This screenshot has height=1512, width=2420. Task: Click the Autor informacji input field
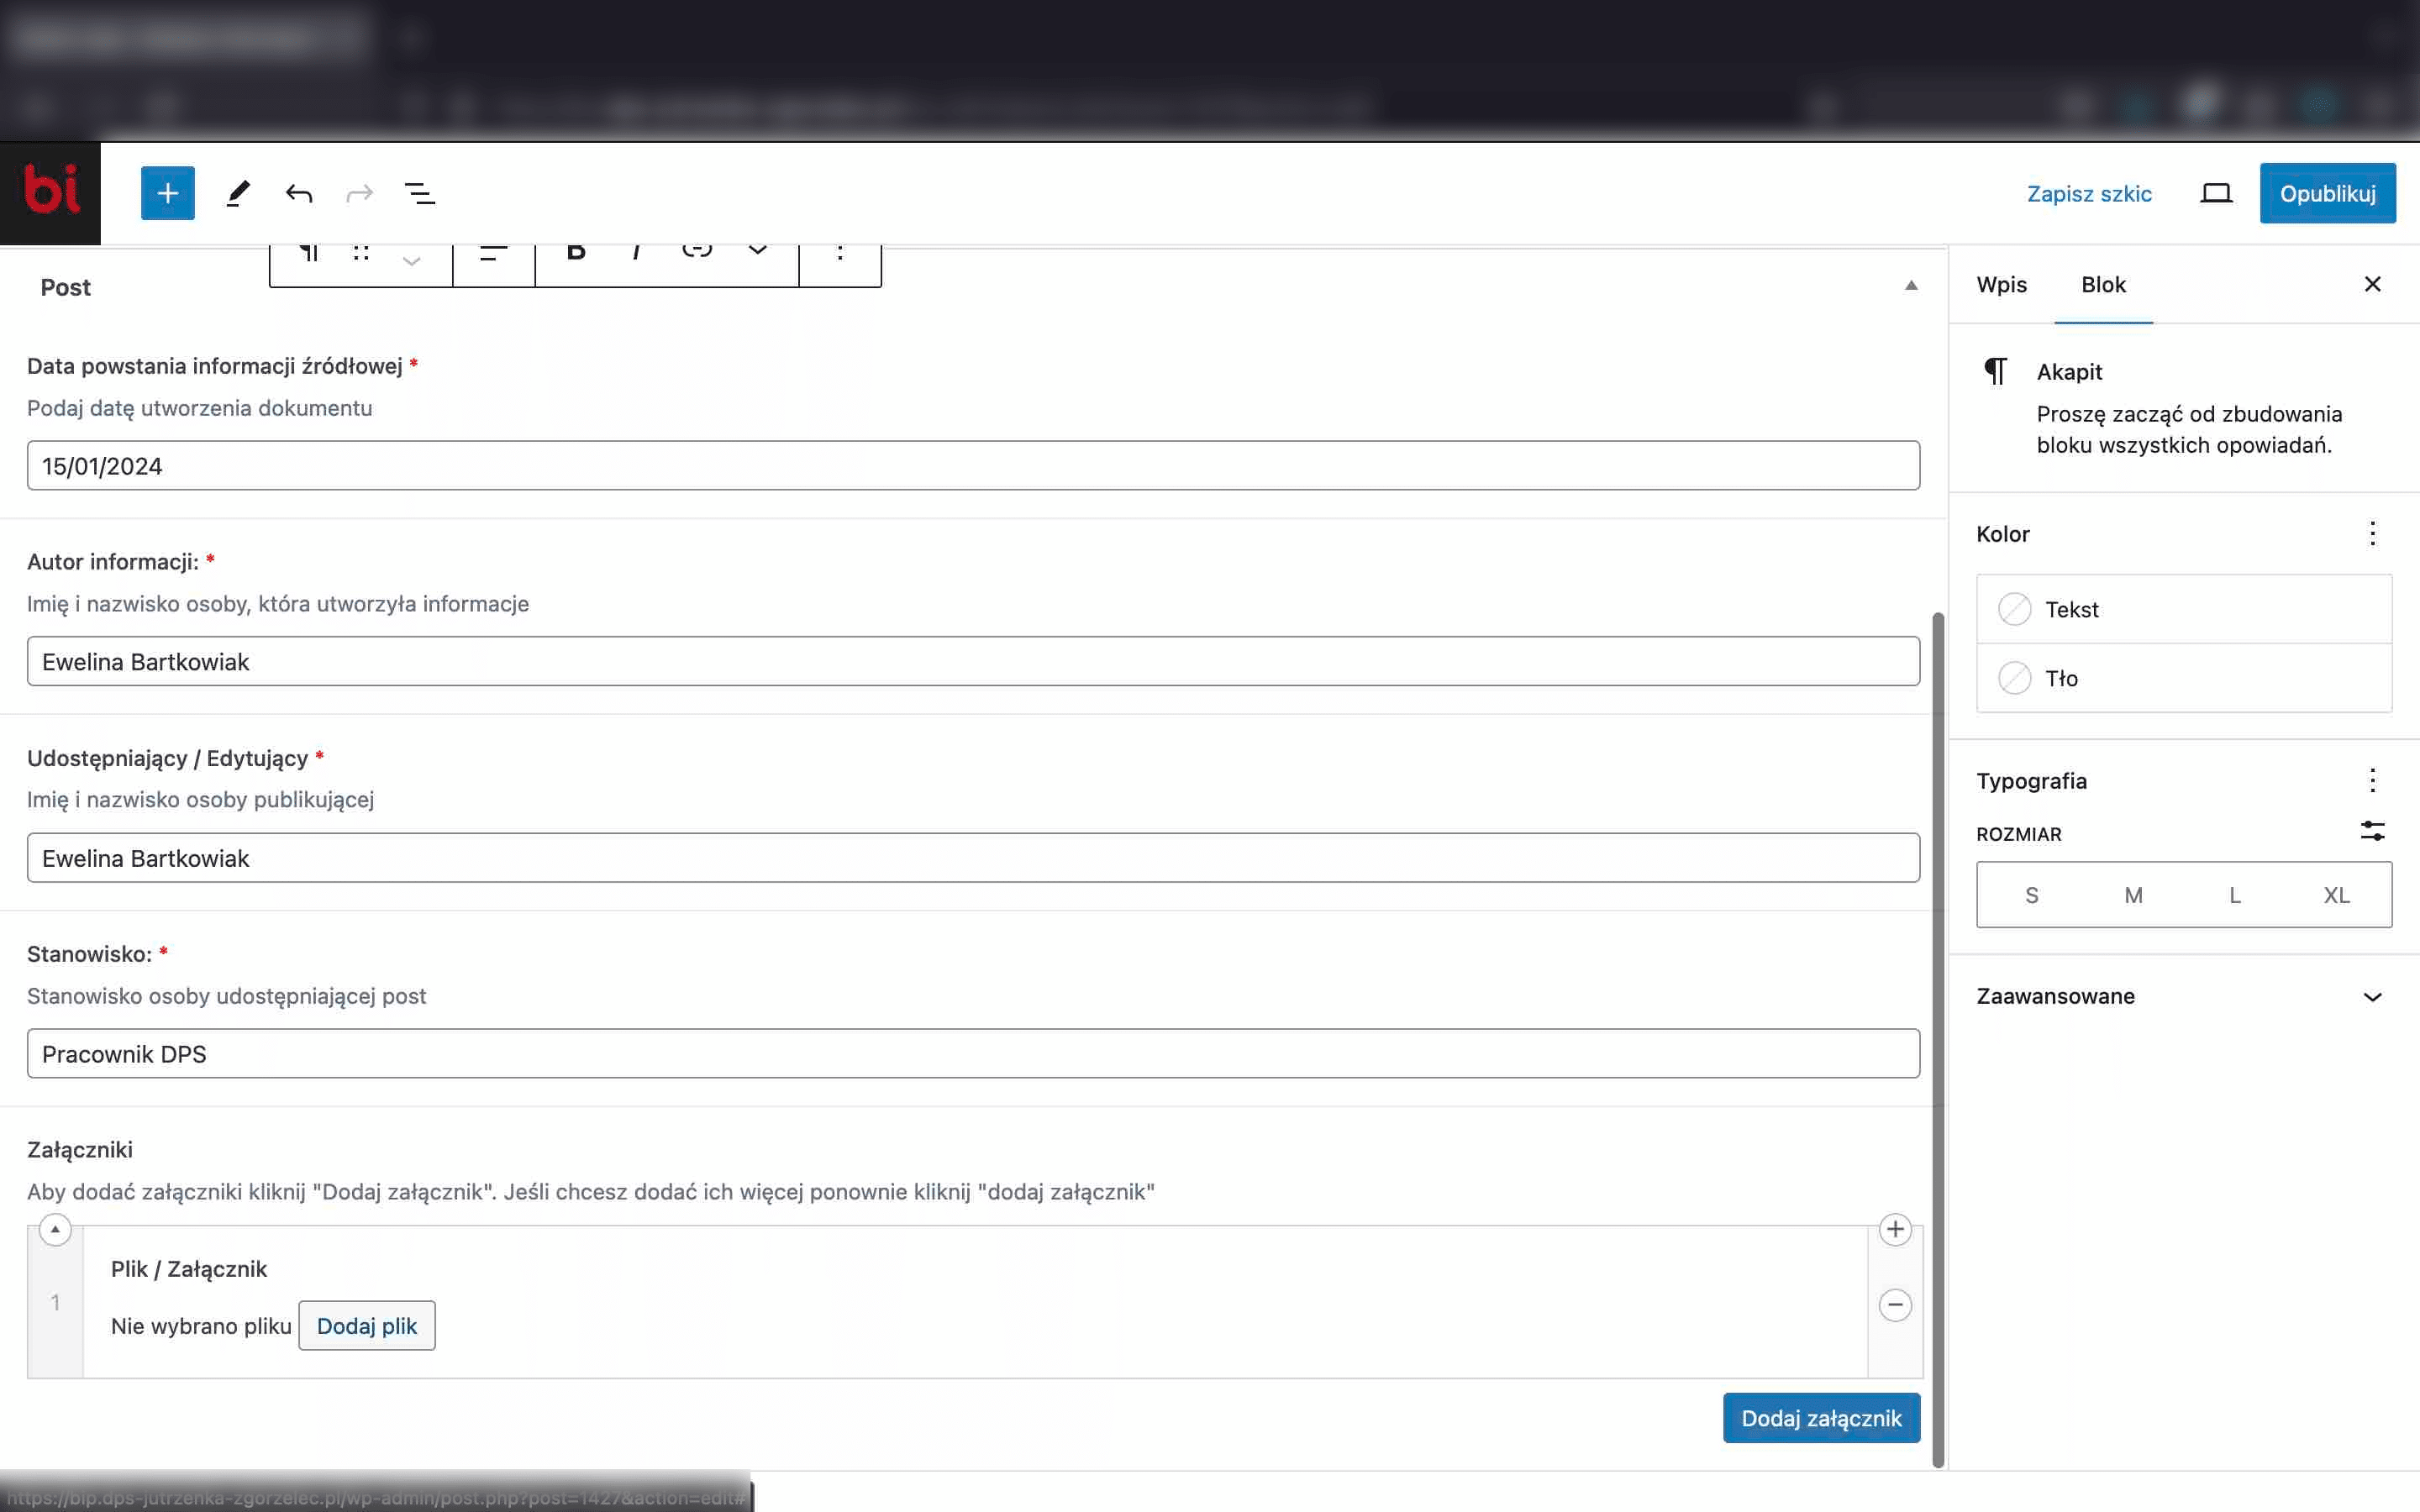[973, 661]
